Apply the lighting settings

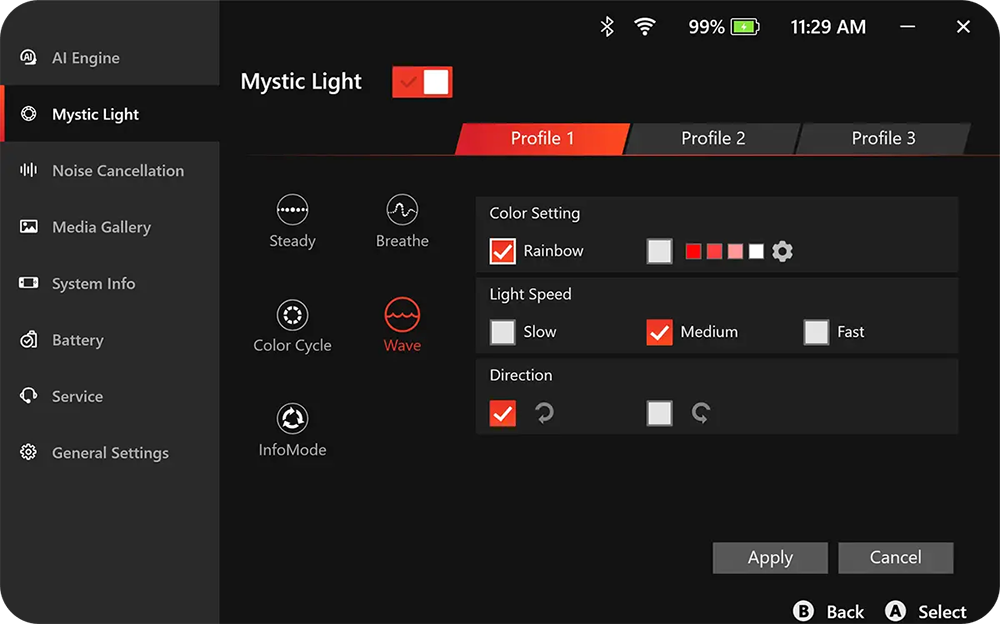770,558
